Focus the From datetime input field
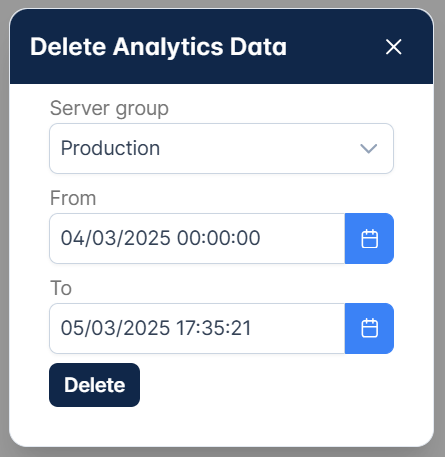 tap(197, 238)
